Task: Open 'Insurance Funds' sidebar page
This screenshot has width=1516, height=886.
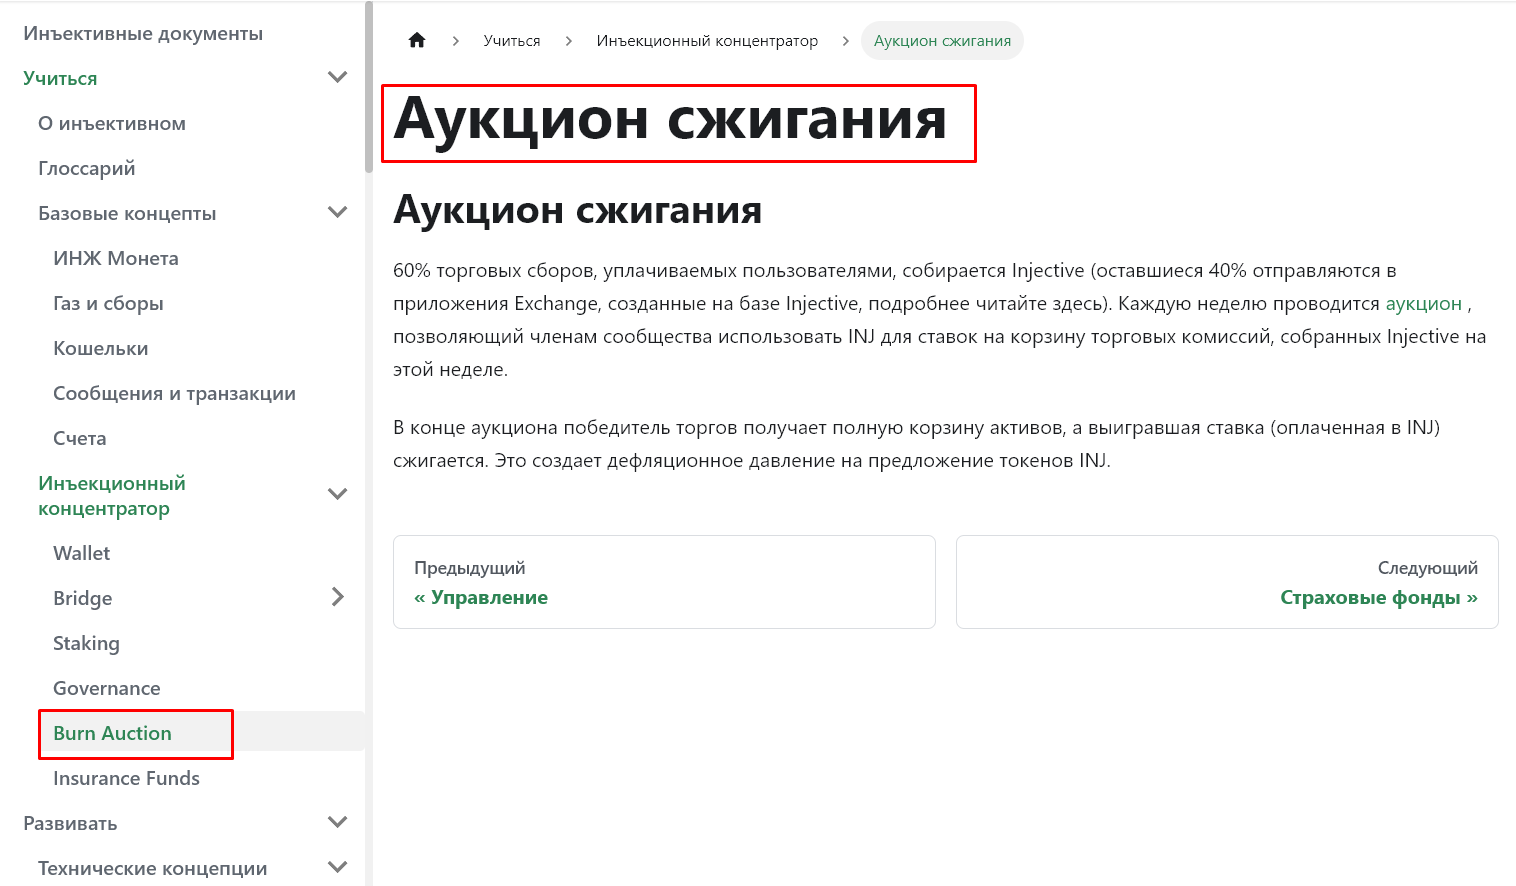Action: click(x=126, y=778)
